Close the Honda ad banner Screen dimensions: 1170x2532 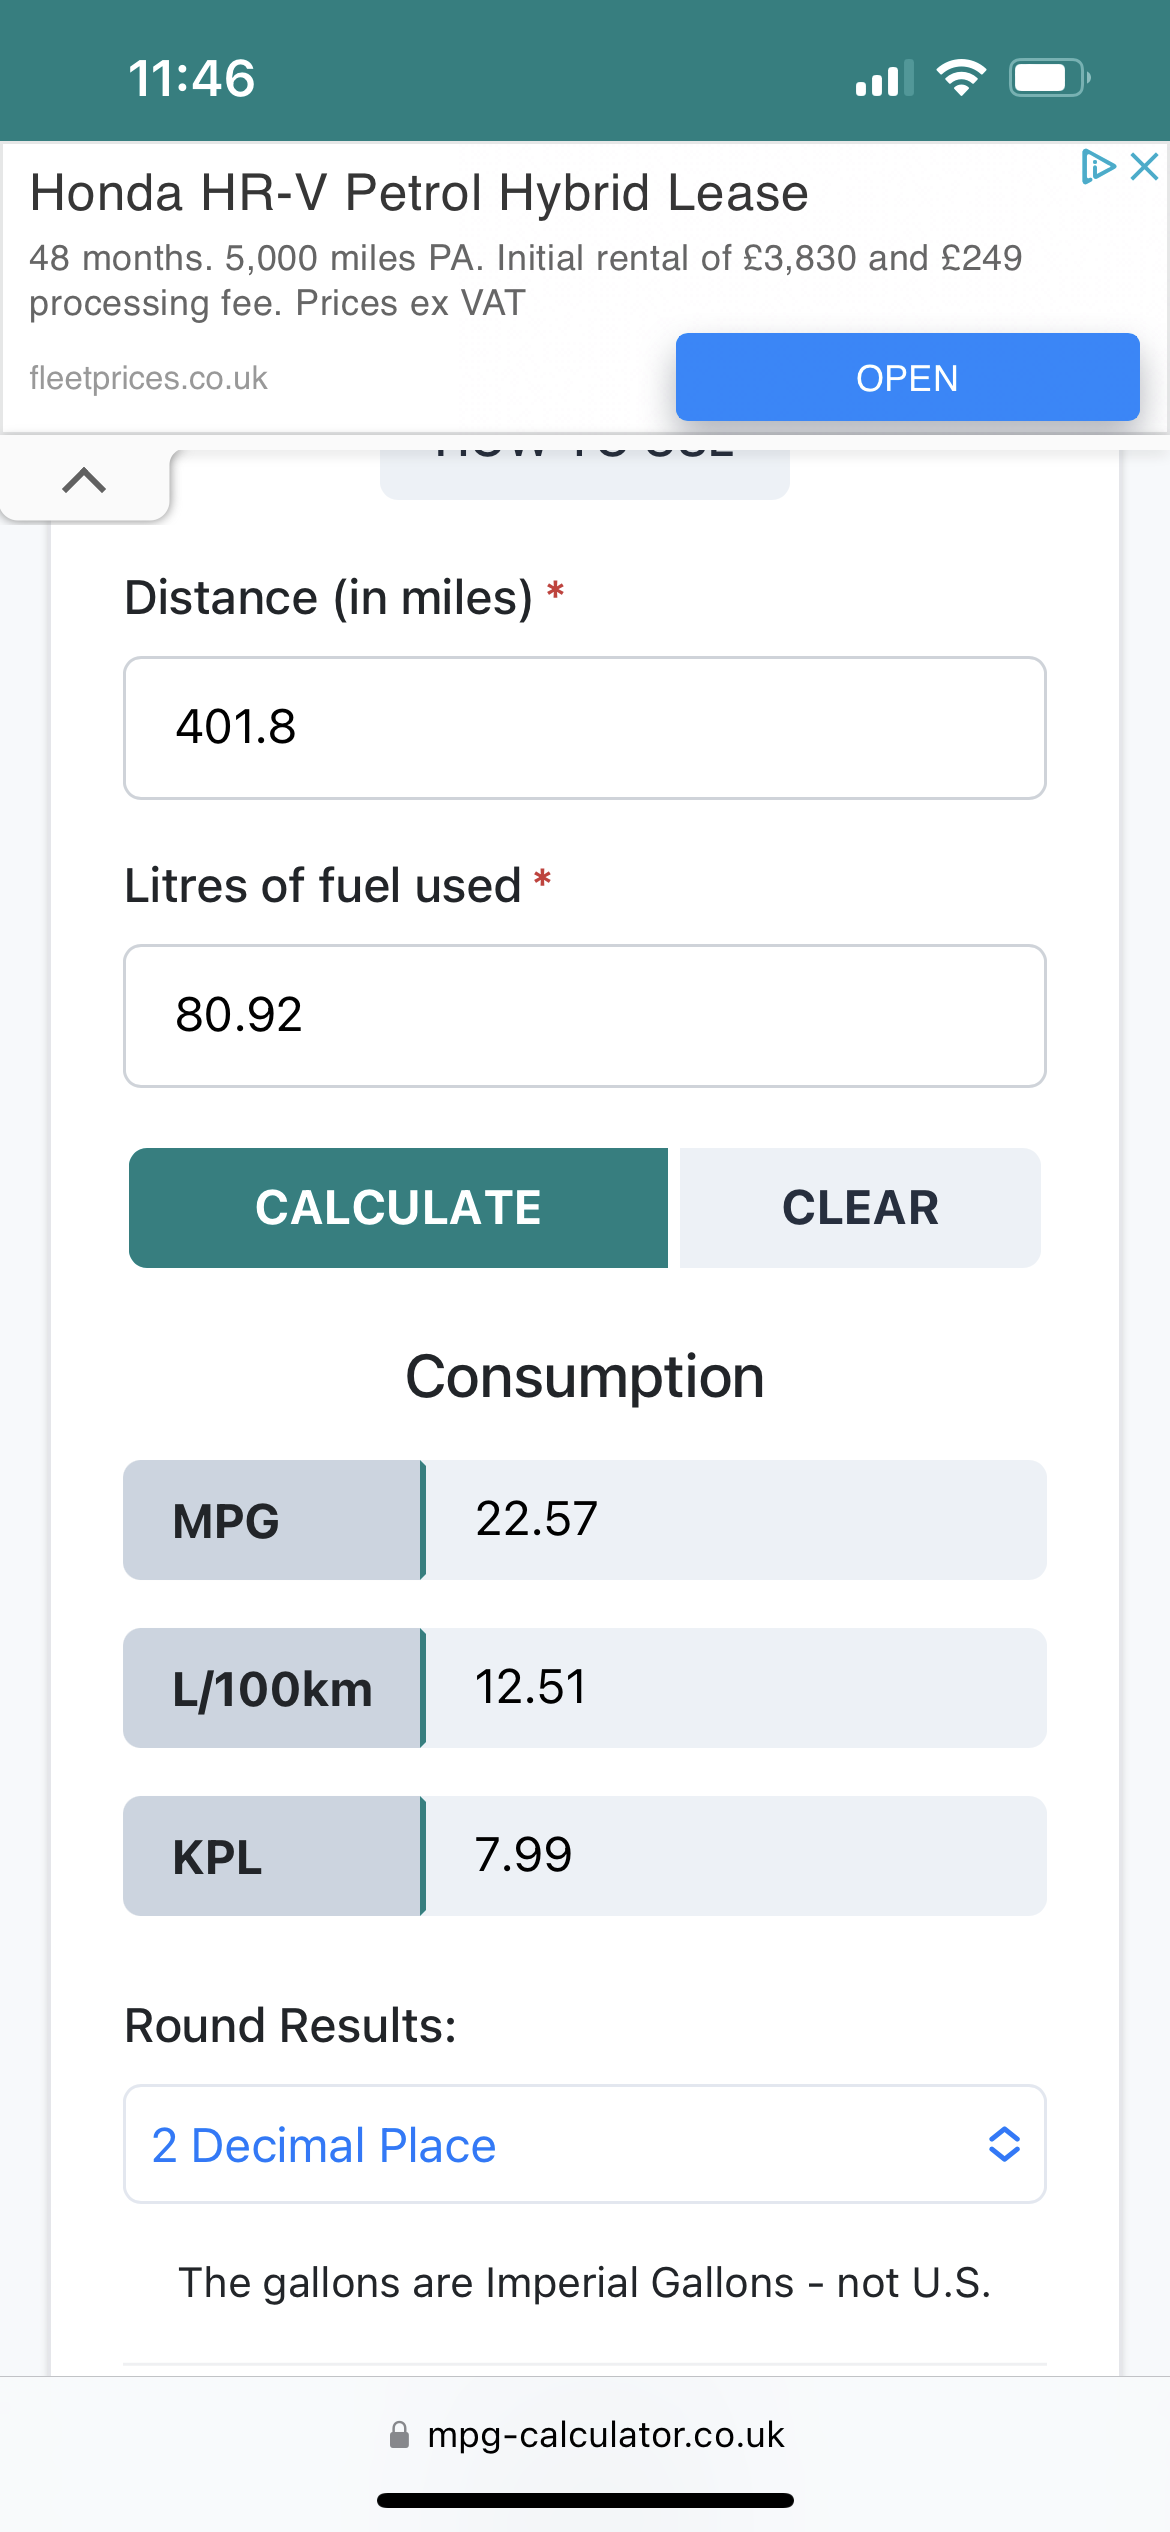pos(1144,166)
